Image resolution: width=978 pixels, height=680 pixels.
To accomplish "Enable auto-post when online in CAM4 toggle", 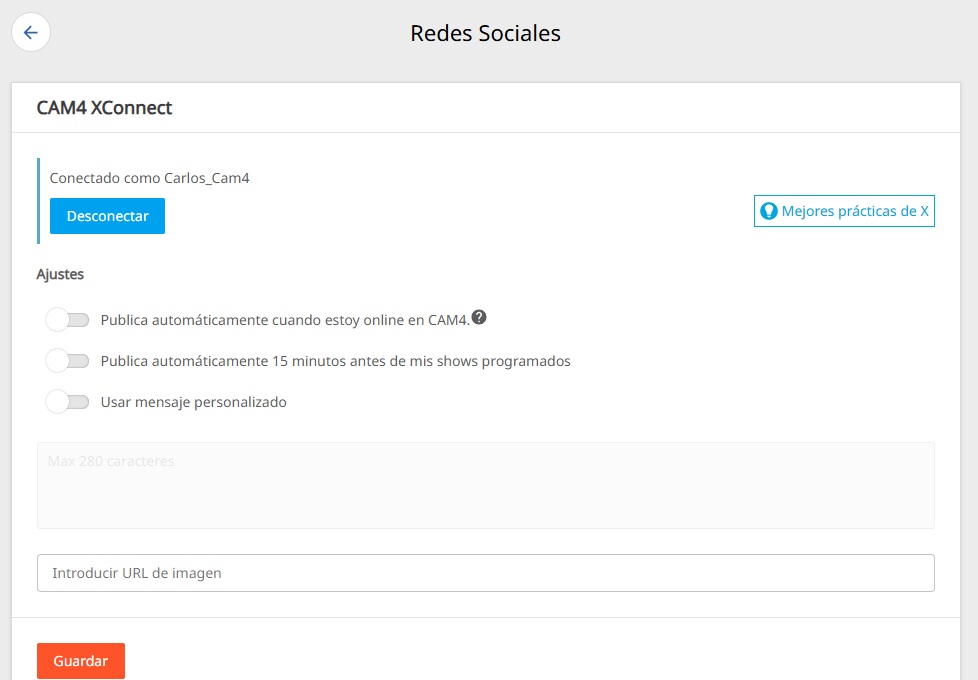I will coord(67,320).
